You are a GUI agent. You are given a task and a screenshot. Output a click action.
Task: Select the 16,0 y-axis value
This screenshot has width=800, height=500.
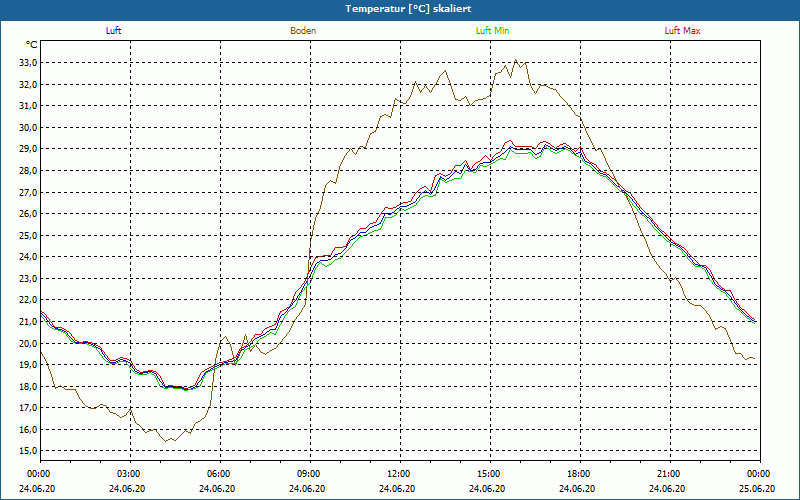click(x=27, y=430)
